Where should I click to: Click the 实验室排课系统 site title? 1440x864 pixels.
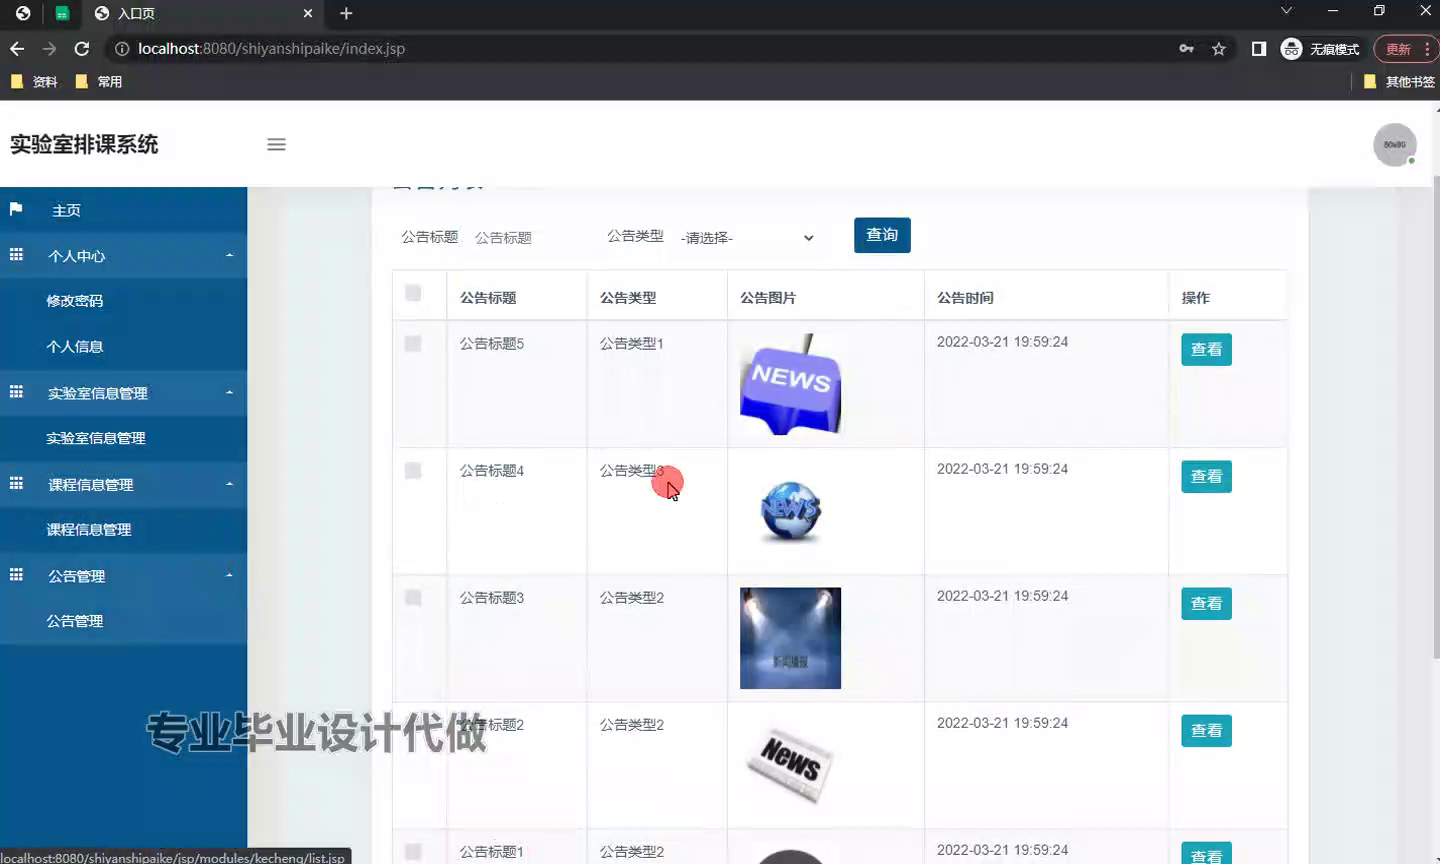click(x=84, y=144)
